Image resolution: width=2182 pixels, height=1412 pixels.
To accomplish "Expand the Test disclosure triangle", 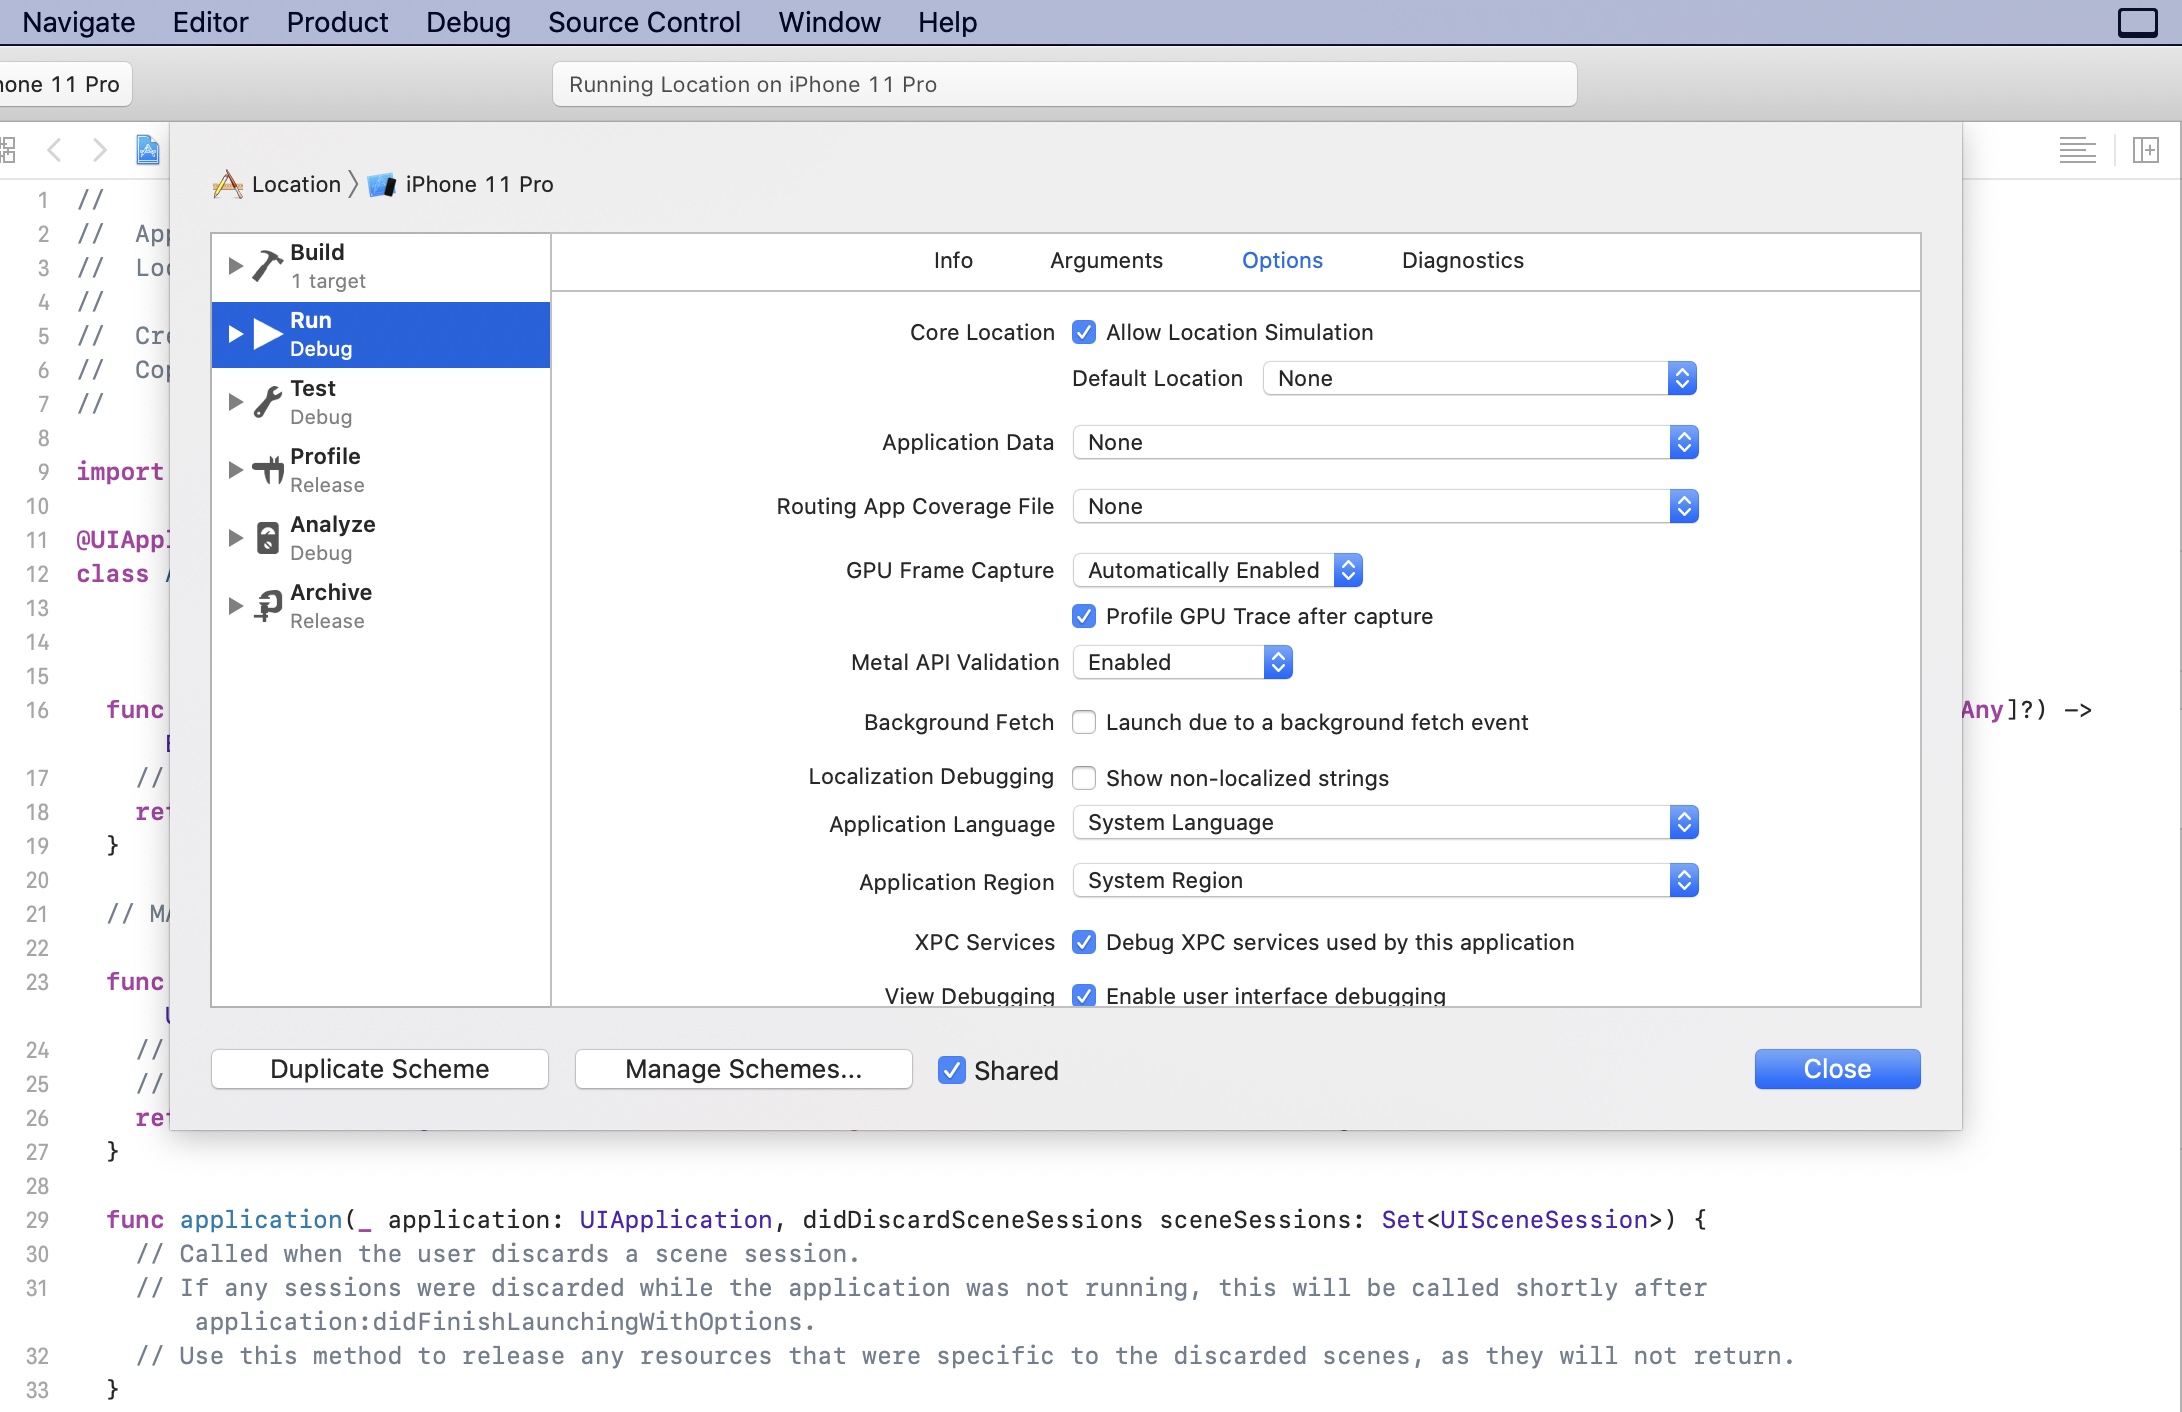I will pos(235,402).
